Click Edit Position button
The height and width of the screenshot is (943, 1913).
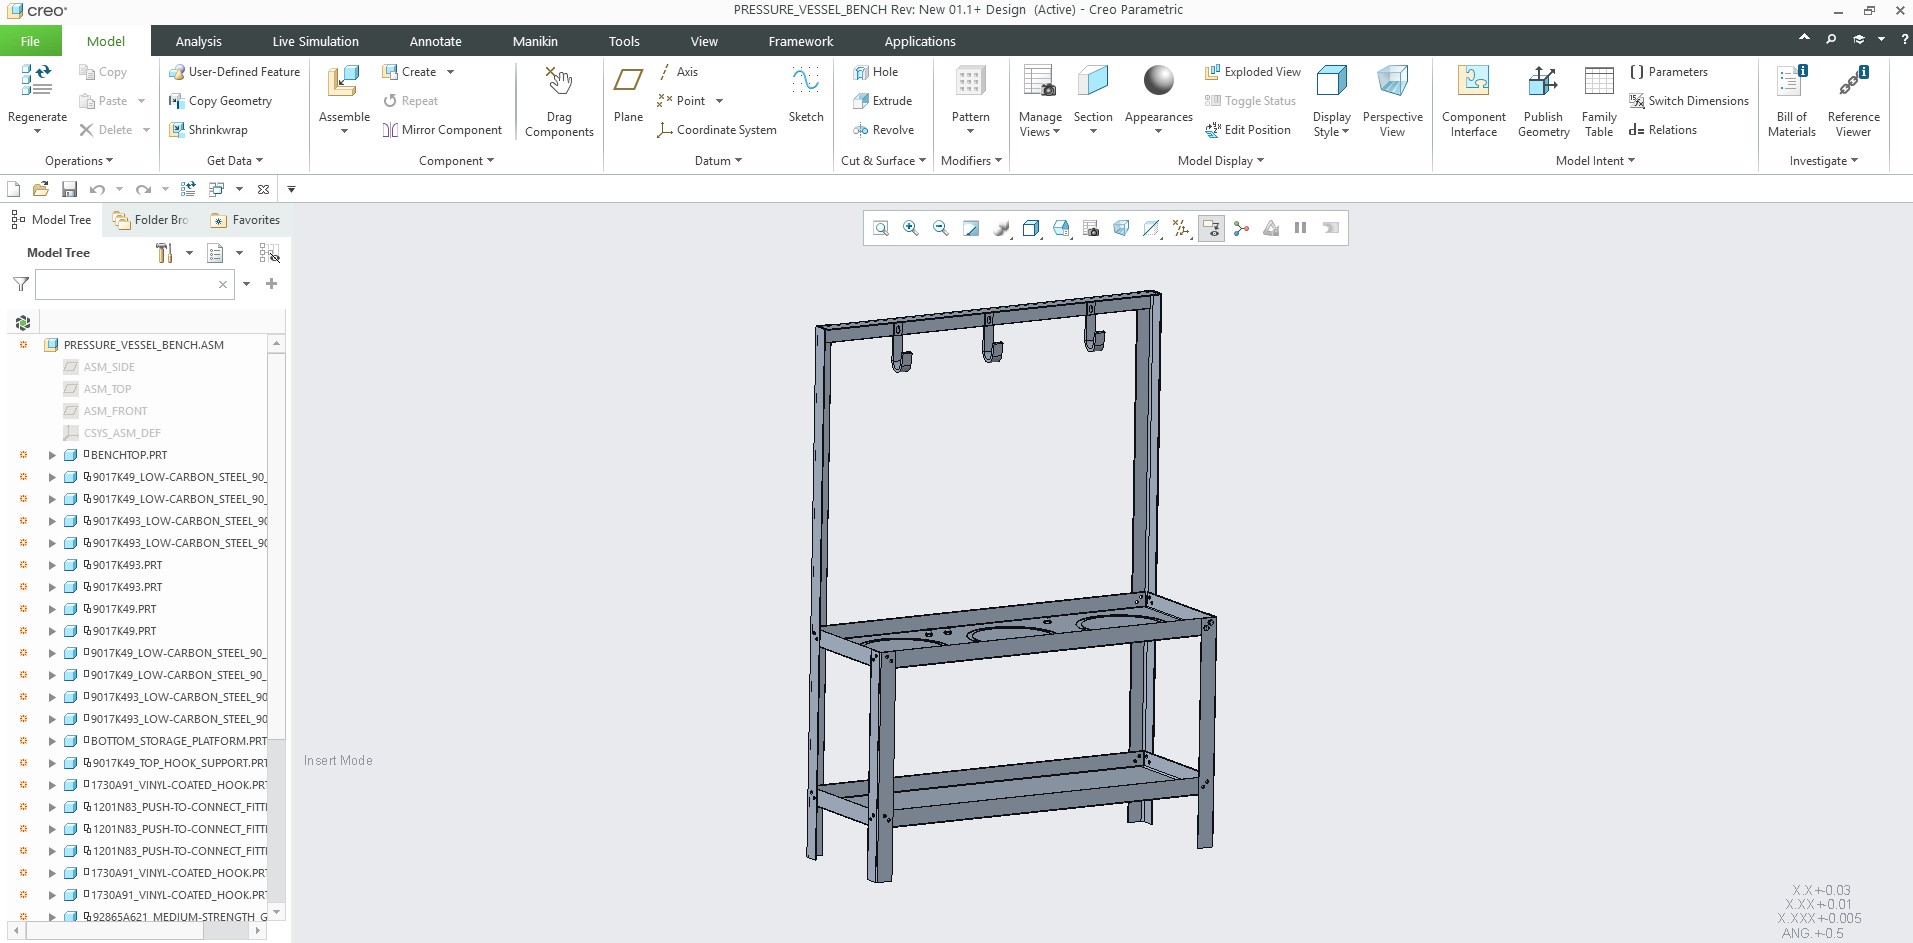(x=1248, y=130)
